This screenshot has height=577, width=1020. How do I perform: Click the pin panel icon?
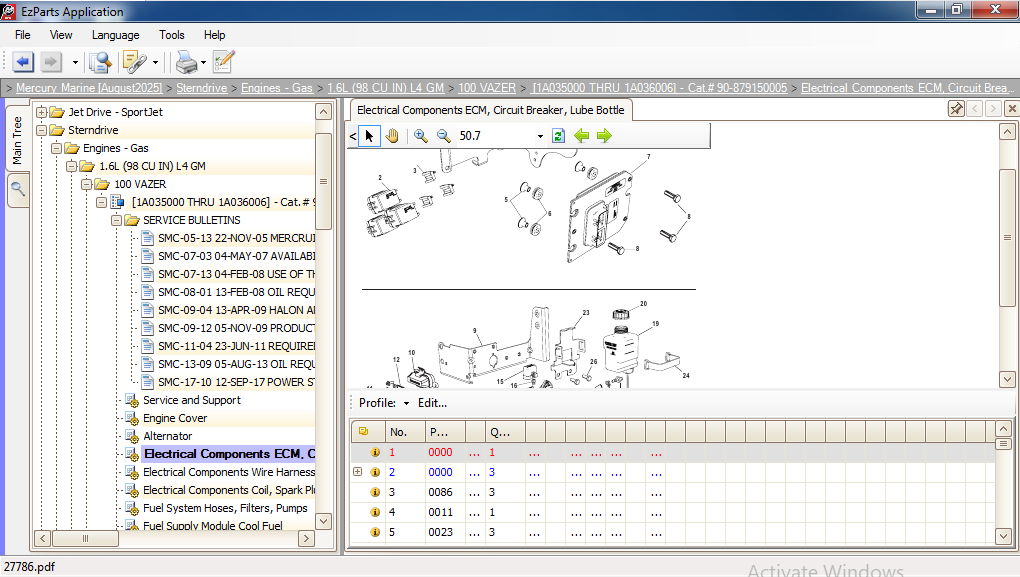point(956,109)
